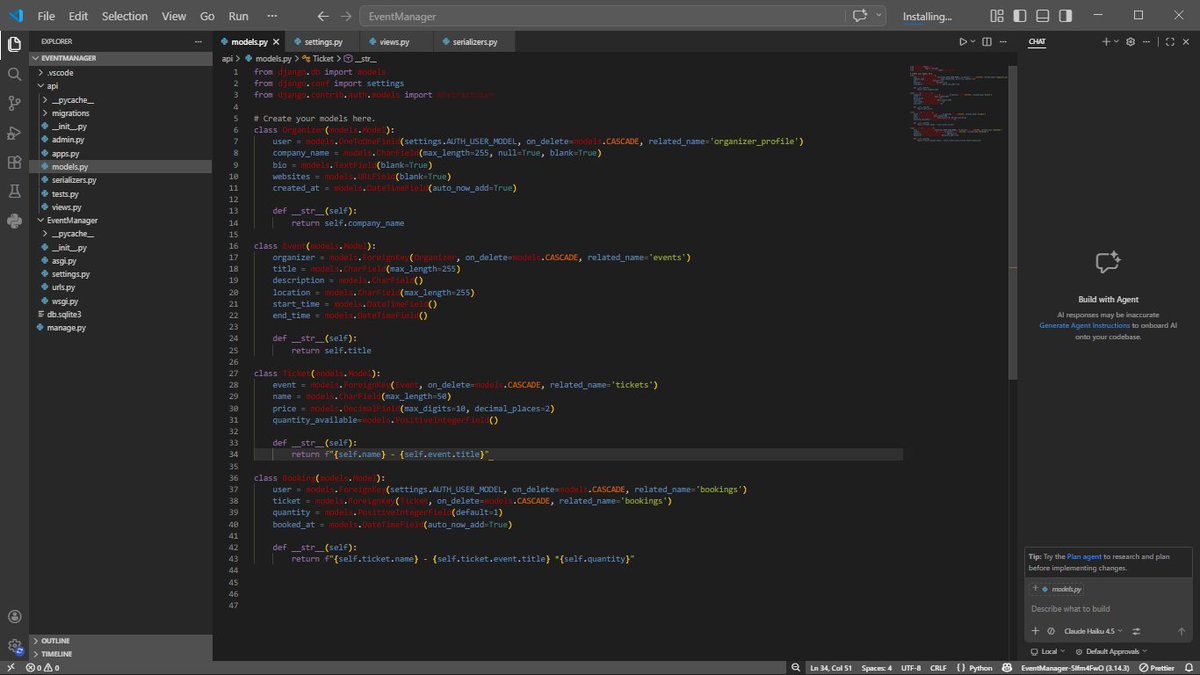Open the Selection menu

tap(125, 16)
